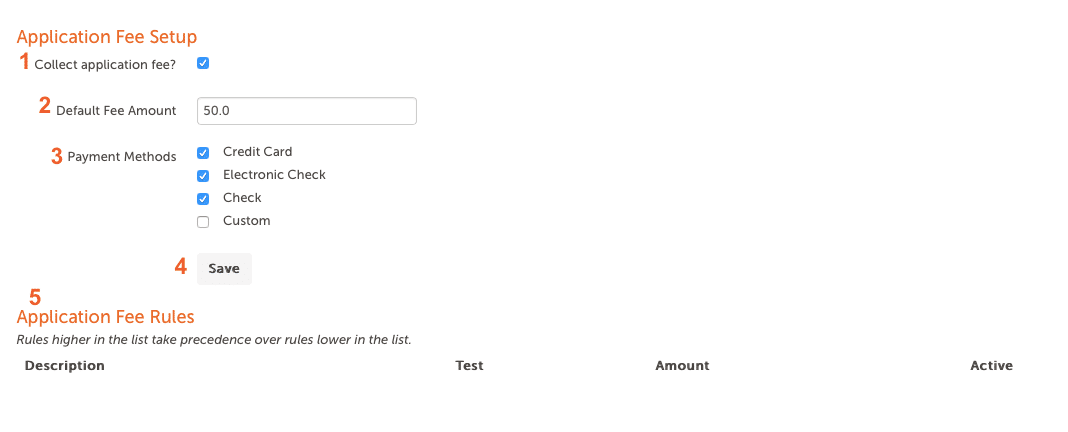The image size is (1068, 432).
Task: Click the Application Fee Rules heading
Action: (x=106, y=317)
